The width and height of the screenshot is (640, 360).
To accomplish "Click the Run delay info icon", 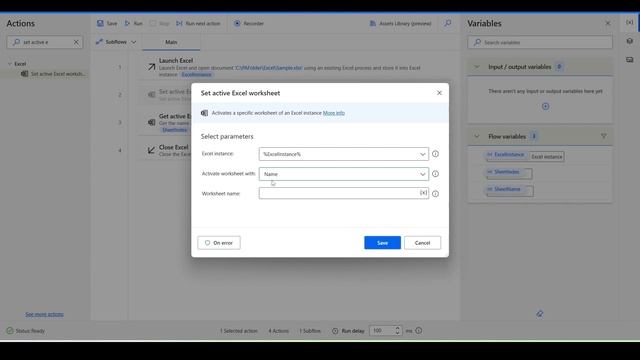I will pyautogui.click(x=418, y=331).
